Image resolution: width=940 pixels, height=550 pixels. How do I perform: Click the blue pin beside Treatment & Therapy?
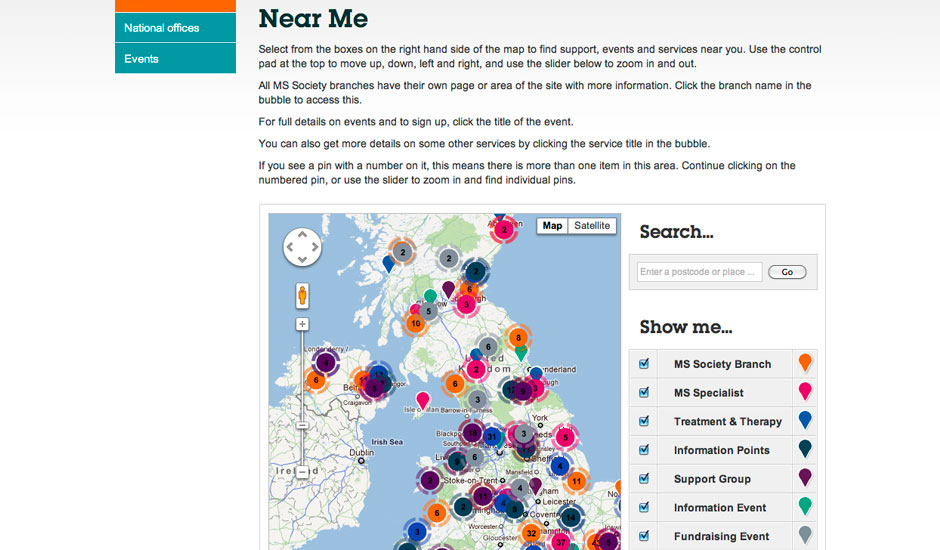pyautogui.click(x=805, y=420)
